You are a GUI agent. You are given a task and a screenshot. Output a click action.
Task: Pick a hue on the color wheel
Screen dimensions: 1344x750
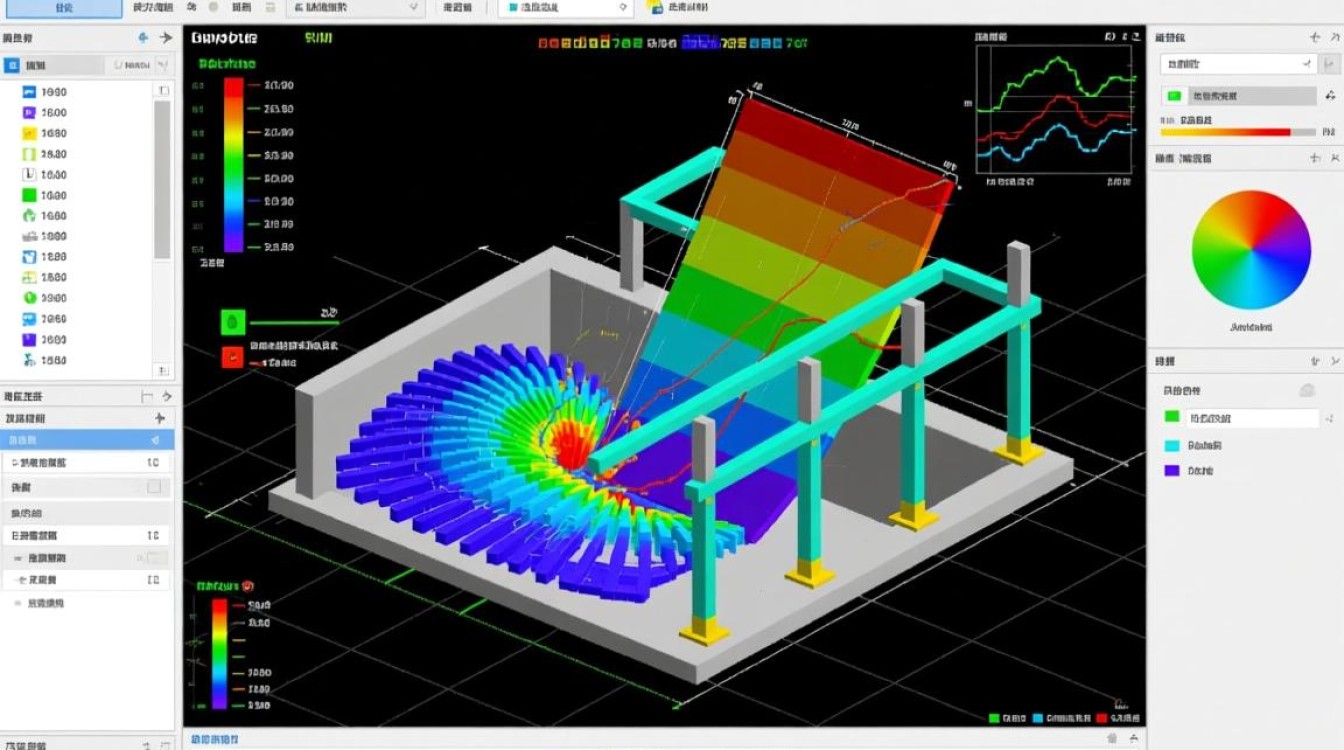[1251, 250]
